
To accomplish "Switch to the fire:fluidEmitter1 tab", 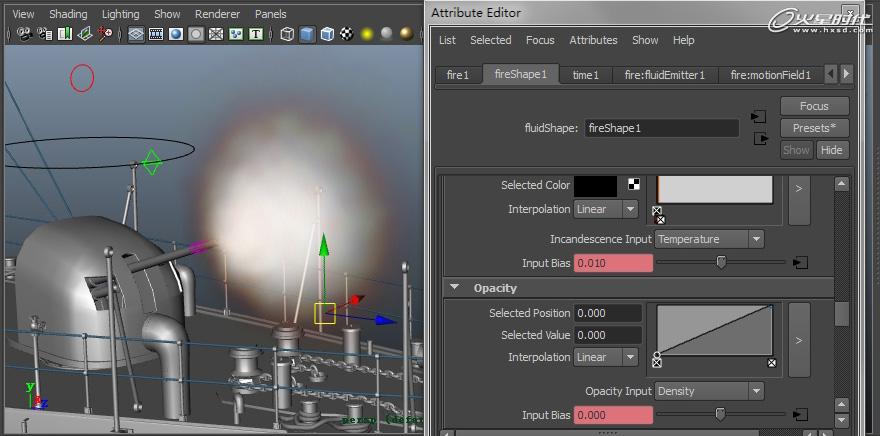I will [x=664, y=75].
